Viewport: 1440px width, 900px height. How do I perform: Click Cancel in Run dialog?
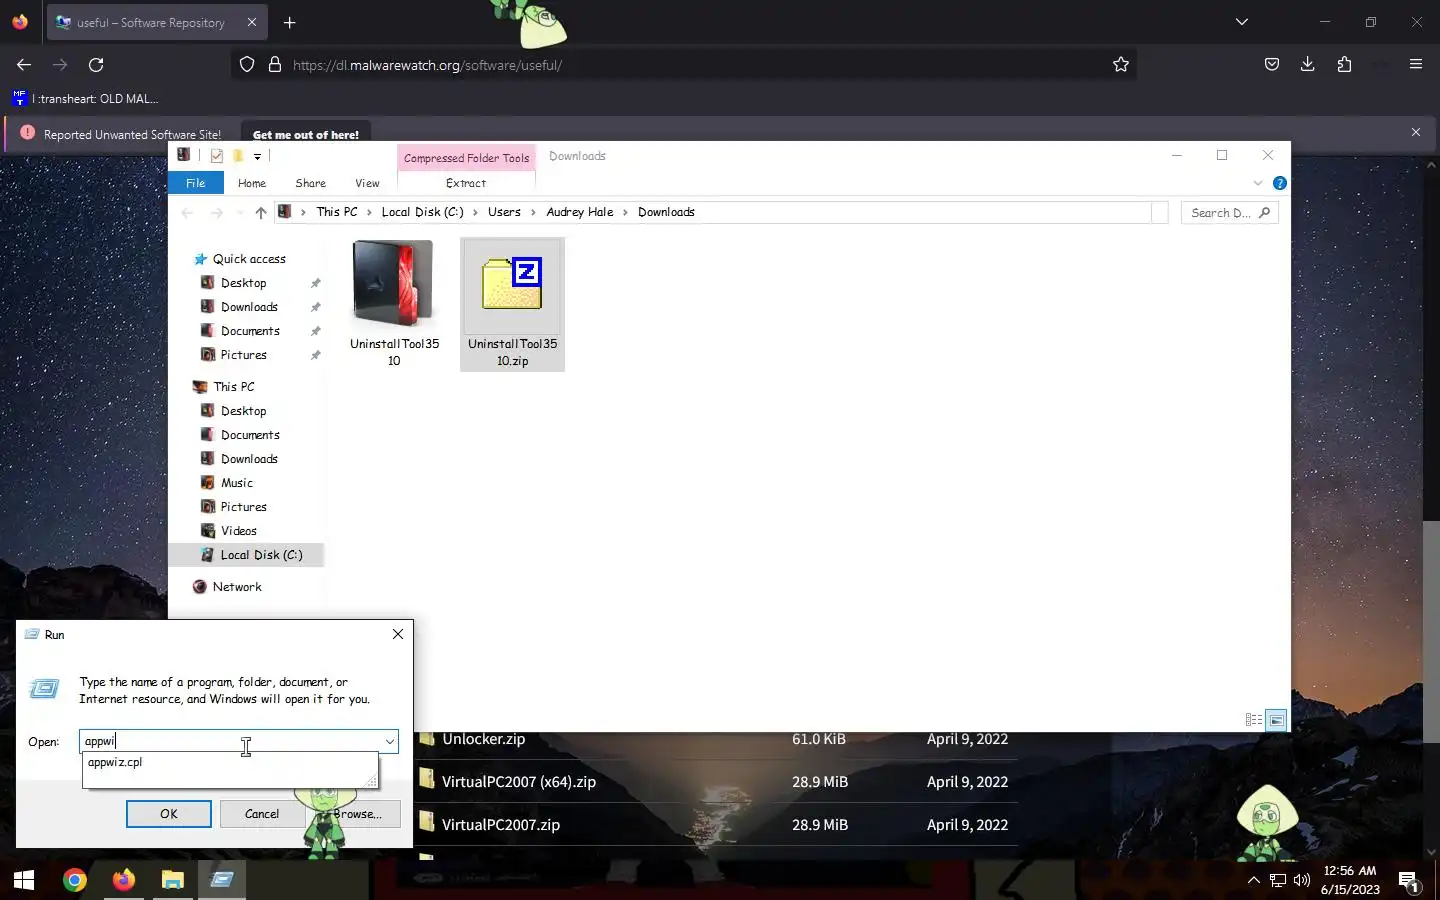(x=262, y=814)
